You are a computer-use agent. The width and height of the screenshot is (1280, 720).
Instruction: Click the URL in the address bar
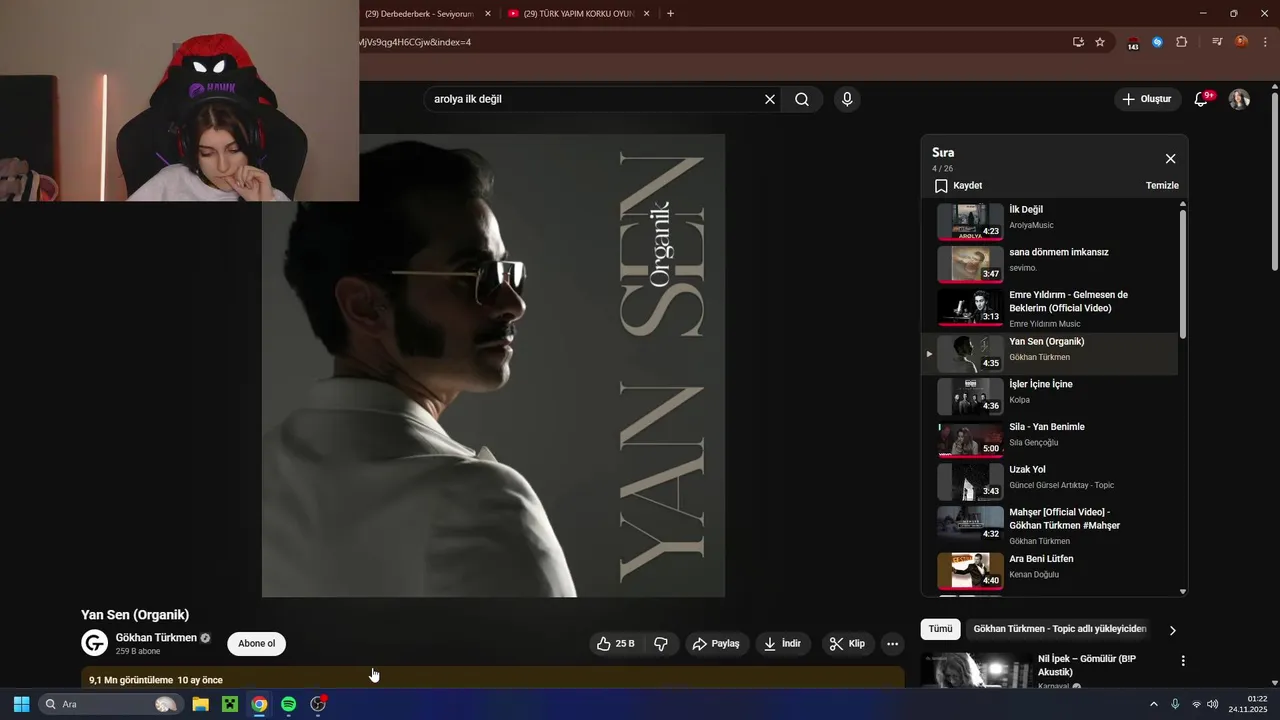414,42
